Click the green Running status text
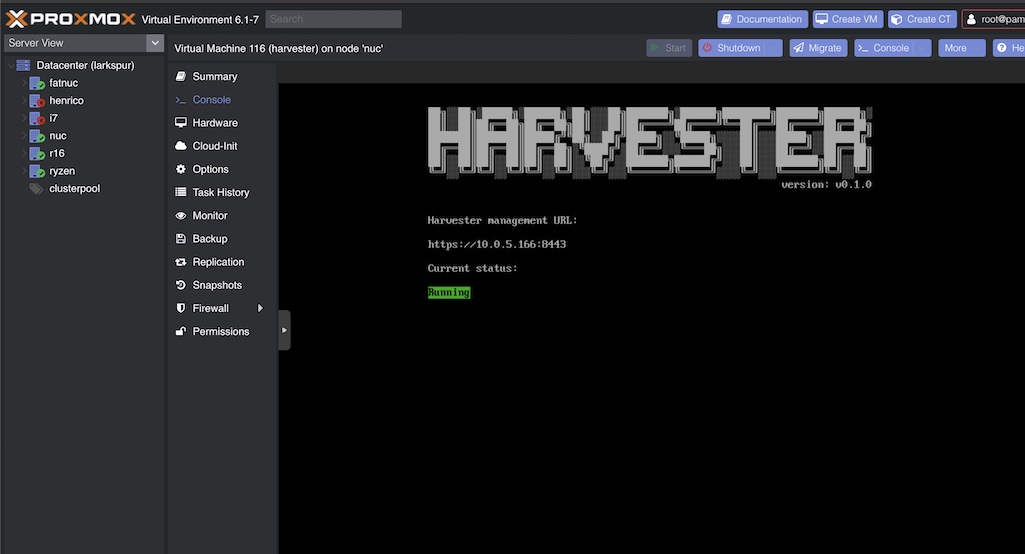Viewport: 1025px width, 554px height. pyautogui.click(x=449, y=292)
